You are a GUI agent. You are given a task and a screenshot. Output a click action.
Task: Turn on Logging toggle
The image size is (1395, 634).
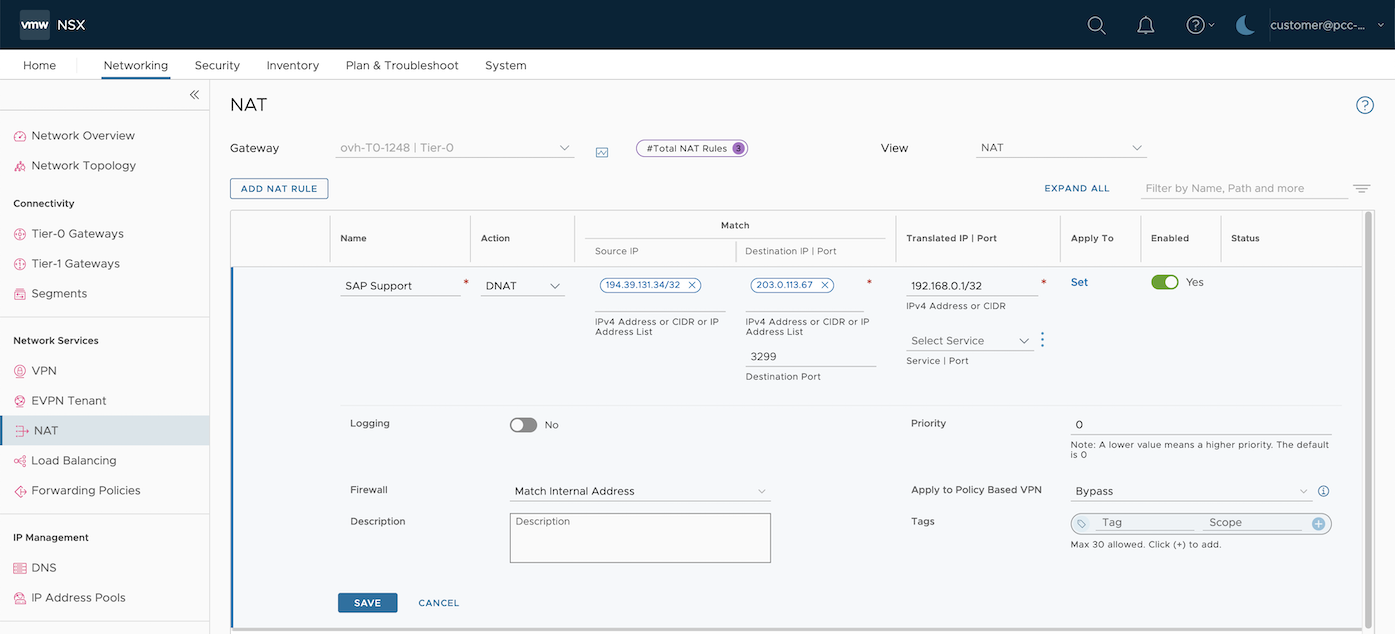[522, 424]
